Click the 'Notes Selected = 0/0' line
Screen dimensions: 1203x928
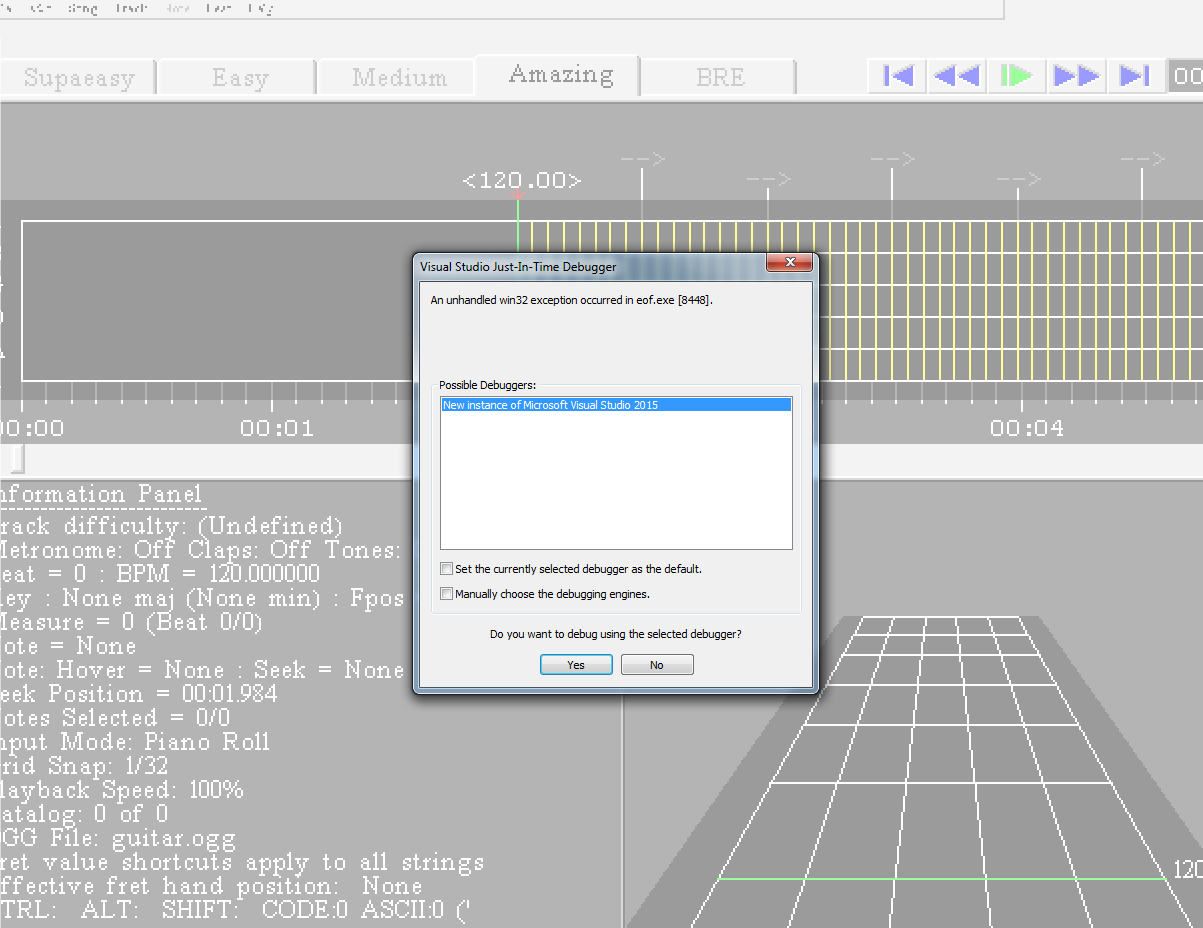(115, 718)
